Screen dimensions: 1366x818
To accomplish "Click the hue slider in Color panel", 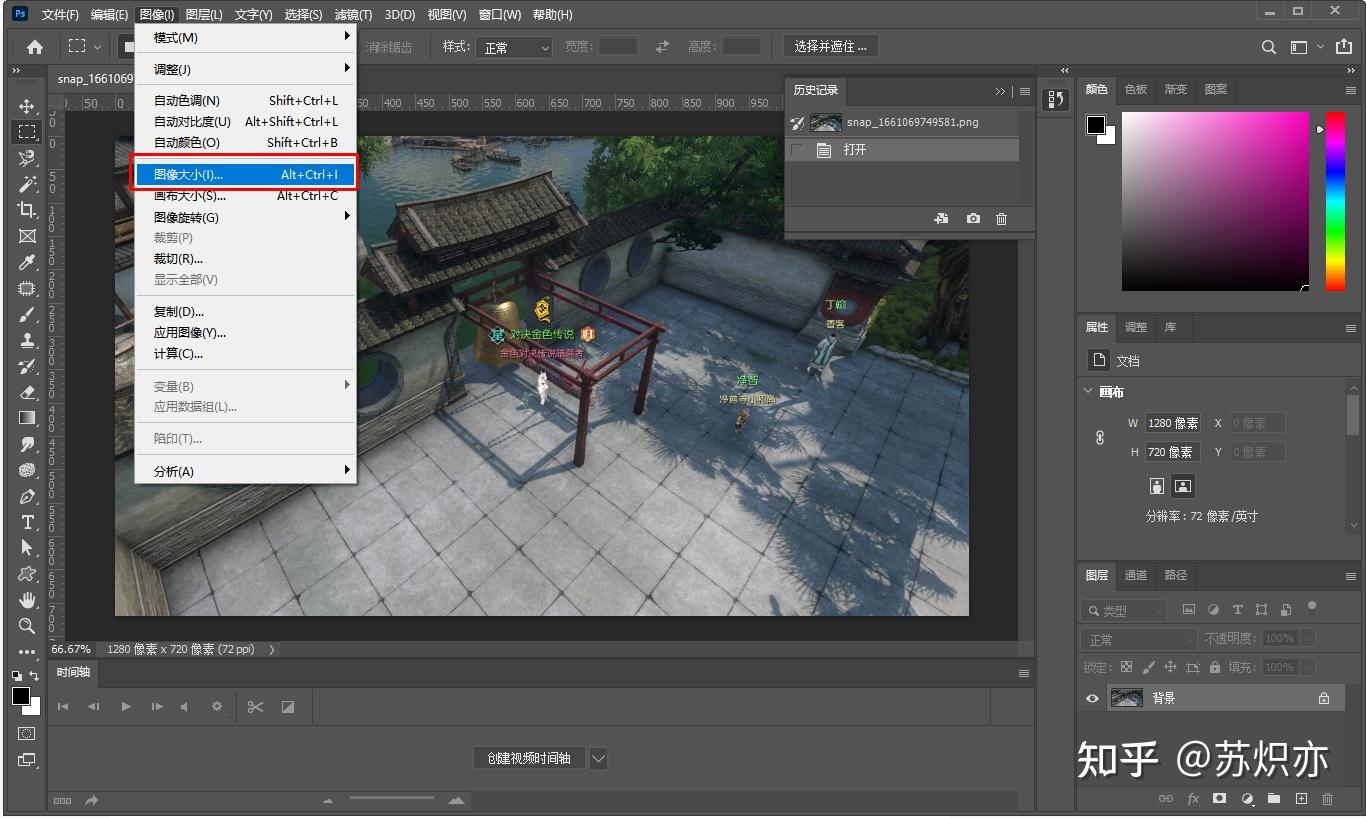I will click(x=1335, y=201).
